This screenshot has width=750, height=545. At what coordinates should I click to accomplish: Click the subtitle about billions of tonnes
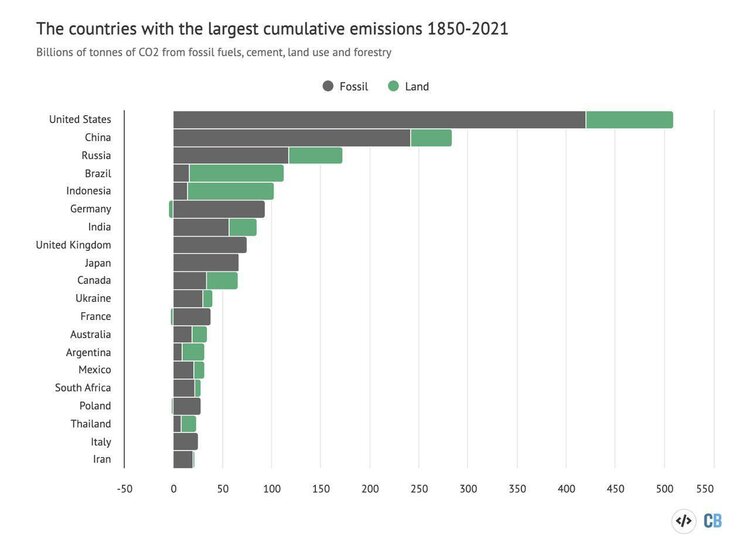pyautogui.click(x=214, y=52)
